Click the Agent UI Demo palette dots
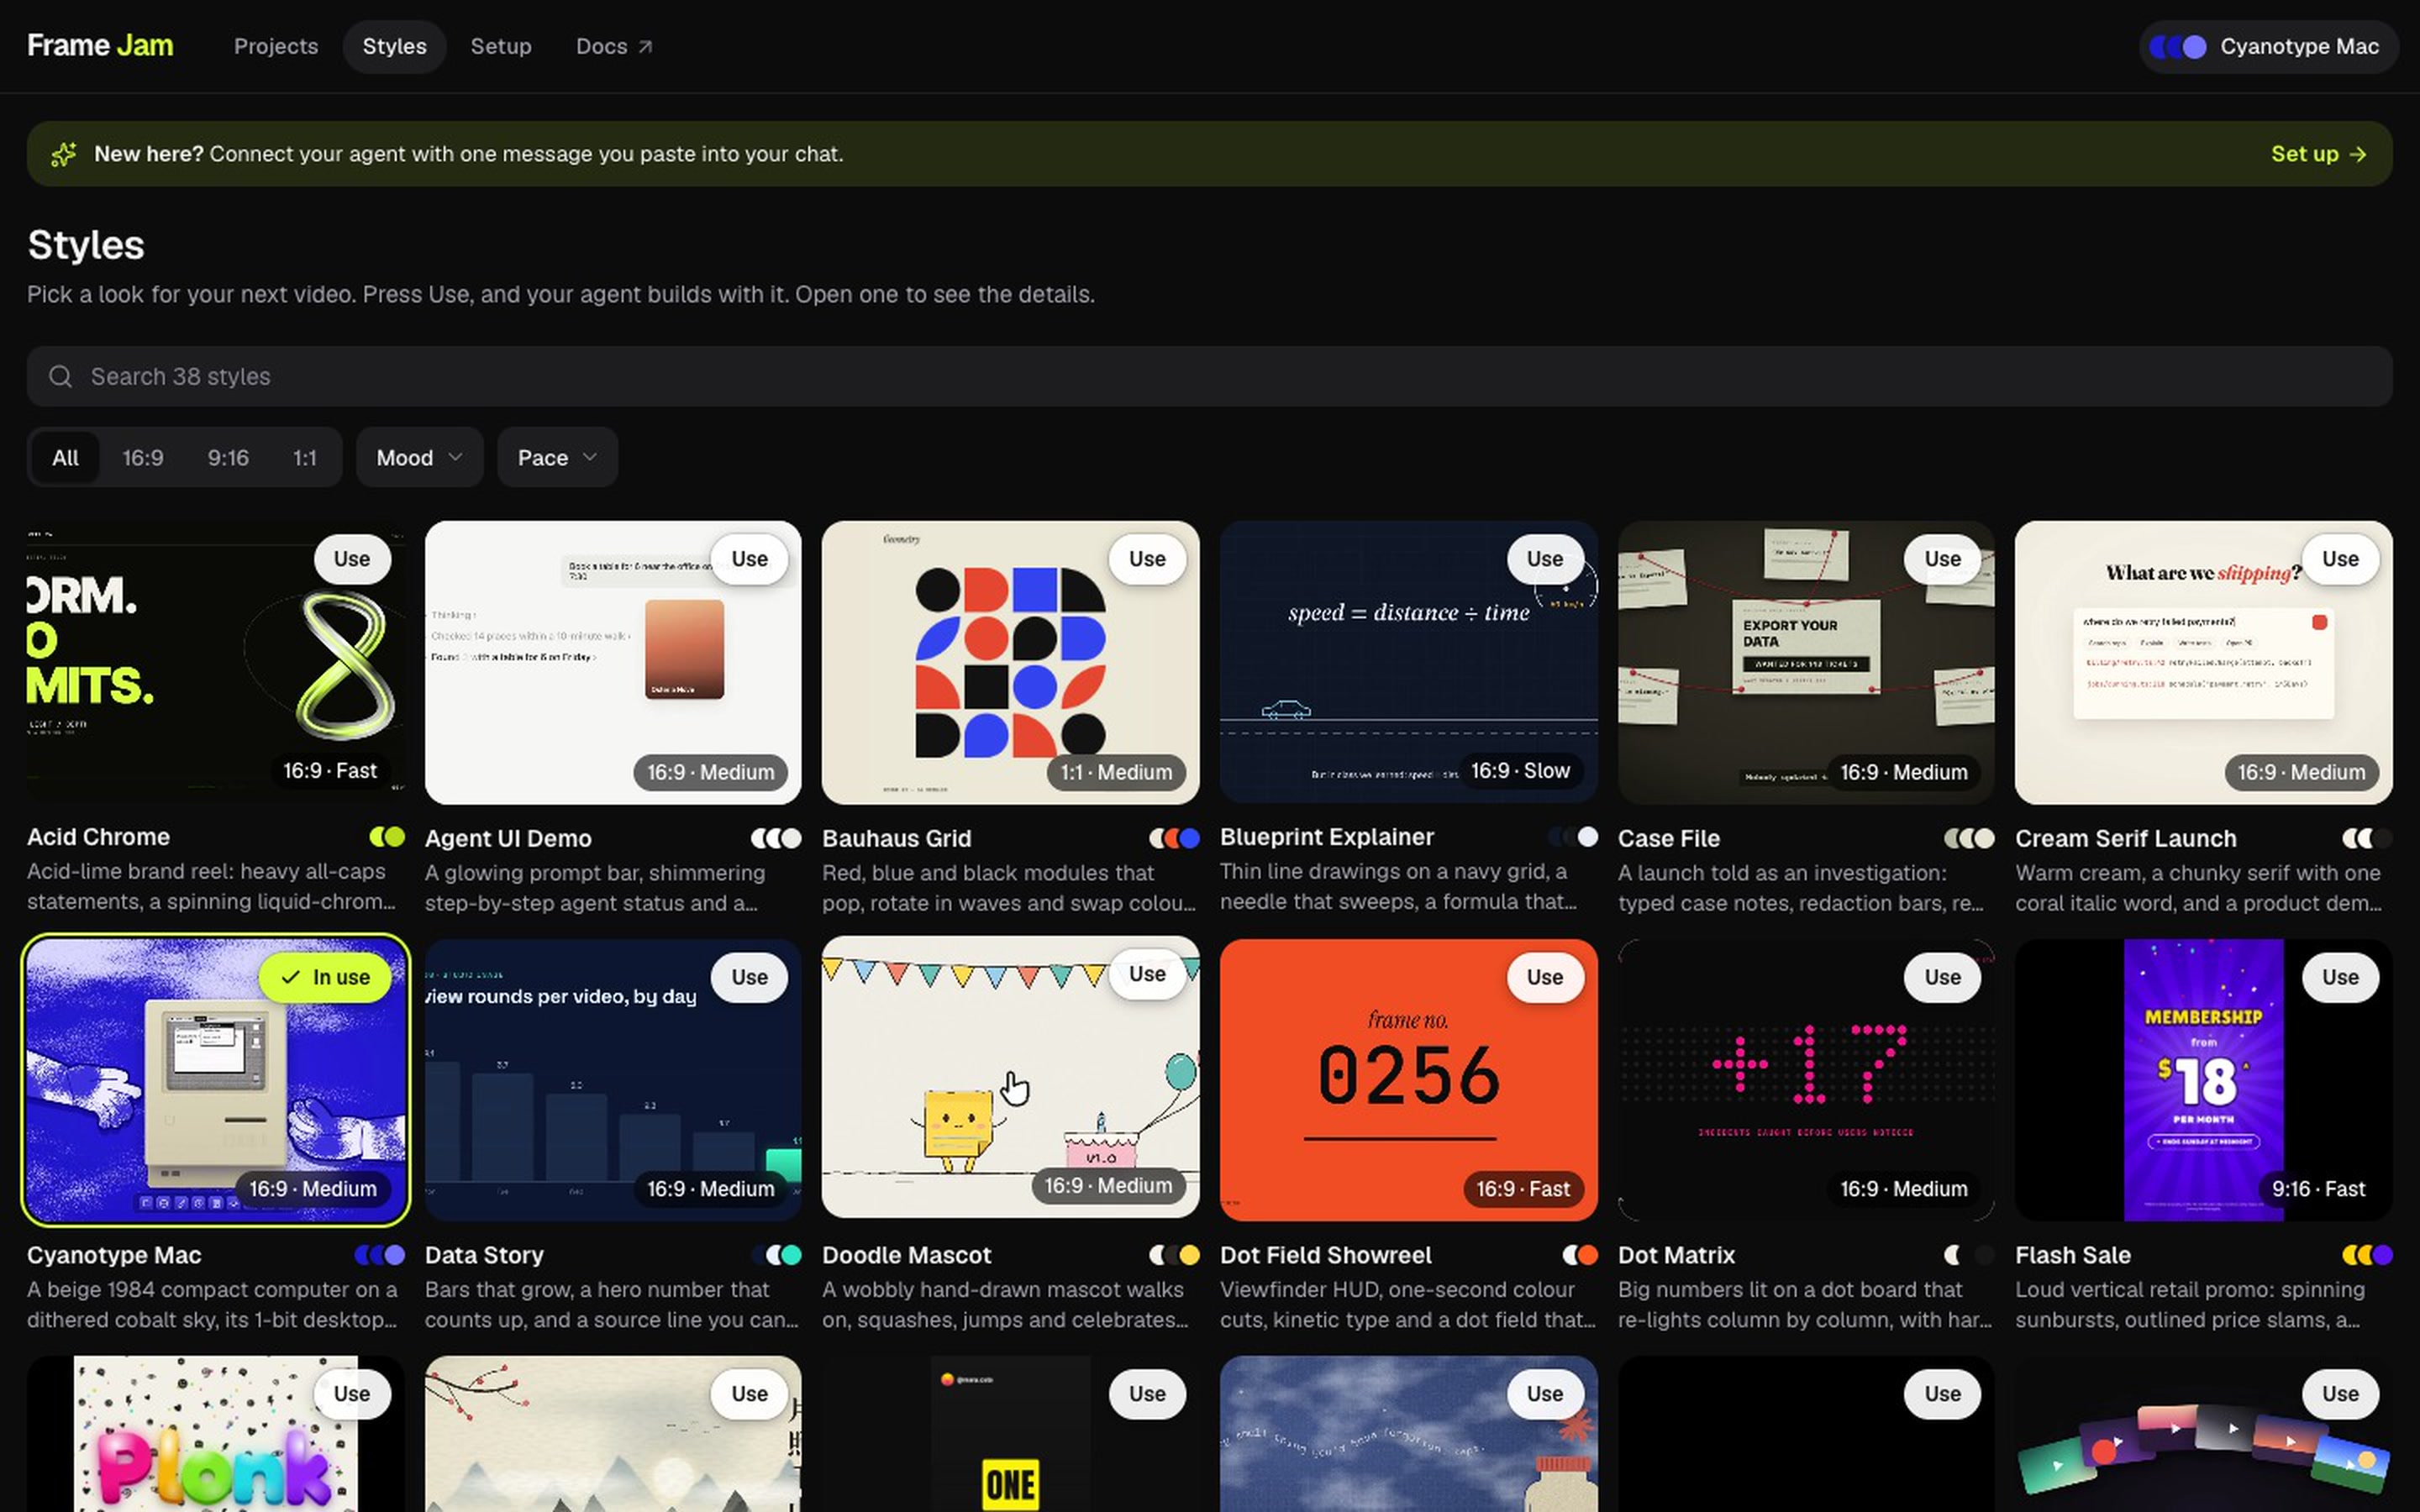Screen dimensions: 2420x1512 776,838
